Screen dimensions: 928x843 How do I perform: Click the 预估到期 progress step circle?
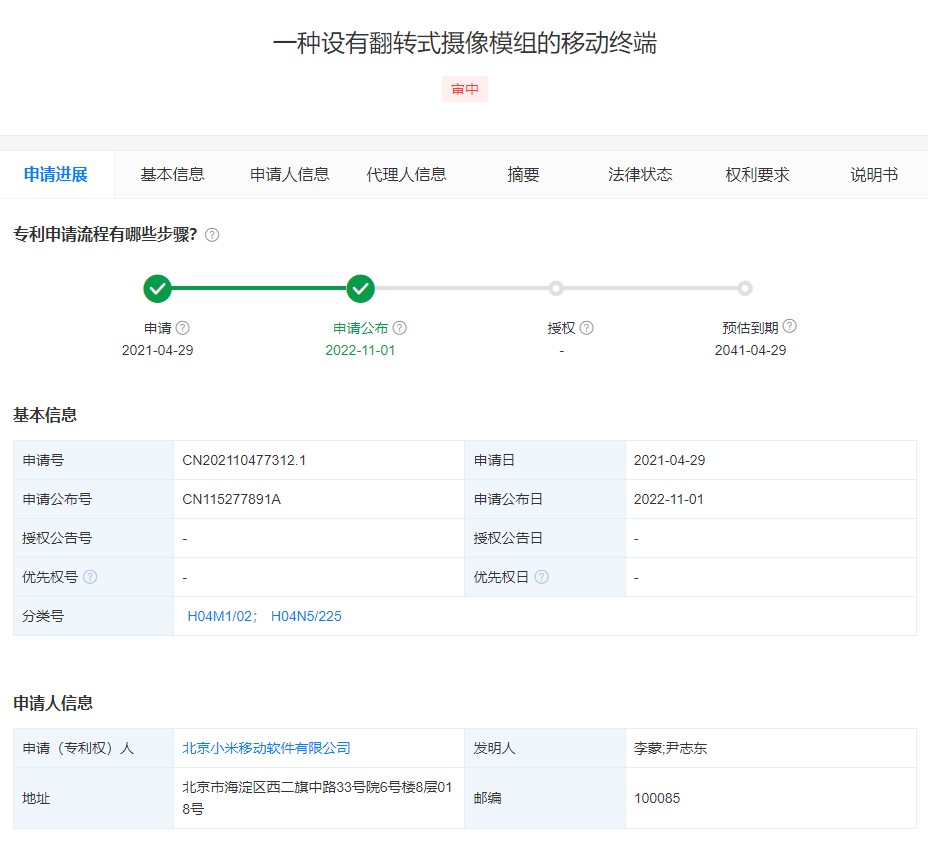click(x=745, y=289)
